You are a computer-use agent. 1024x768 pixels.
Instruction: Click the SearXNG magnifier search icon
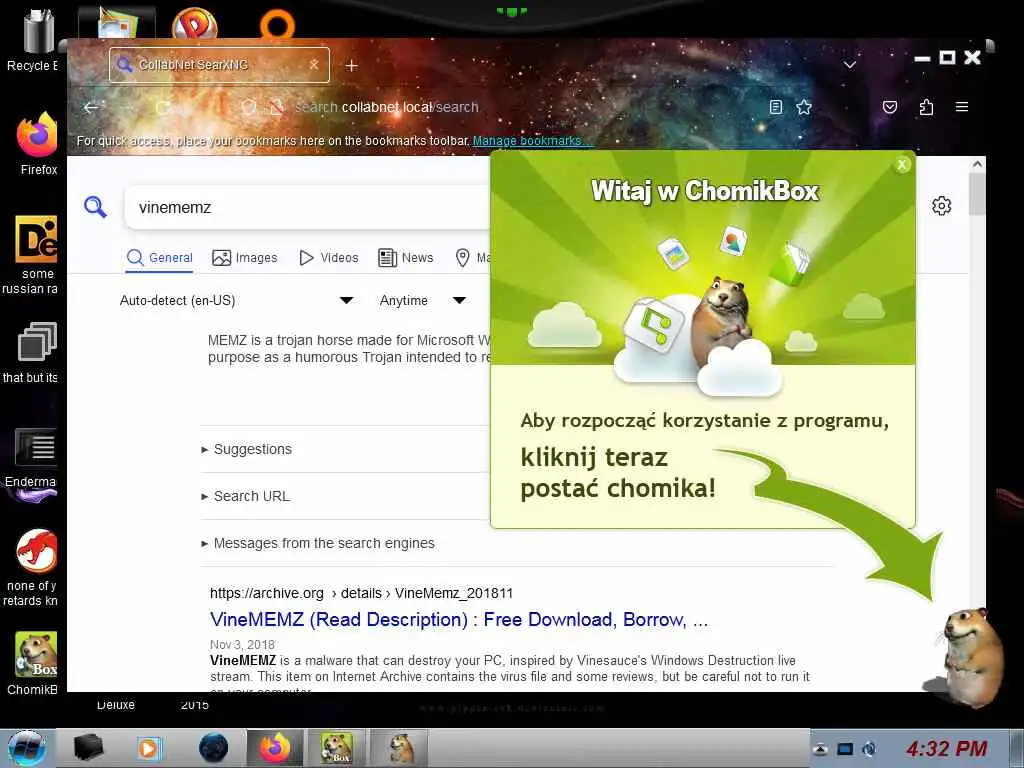coord(95,207)
